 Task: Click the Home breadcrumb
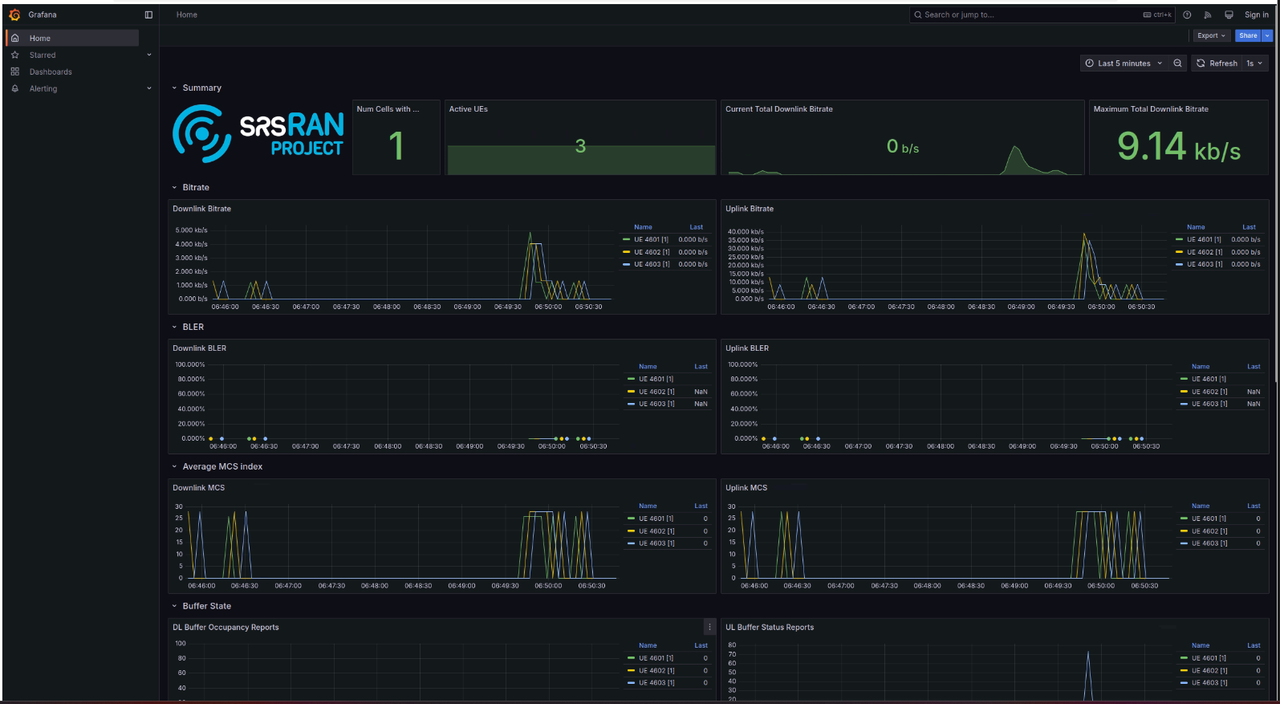(187, 15)
